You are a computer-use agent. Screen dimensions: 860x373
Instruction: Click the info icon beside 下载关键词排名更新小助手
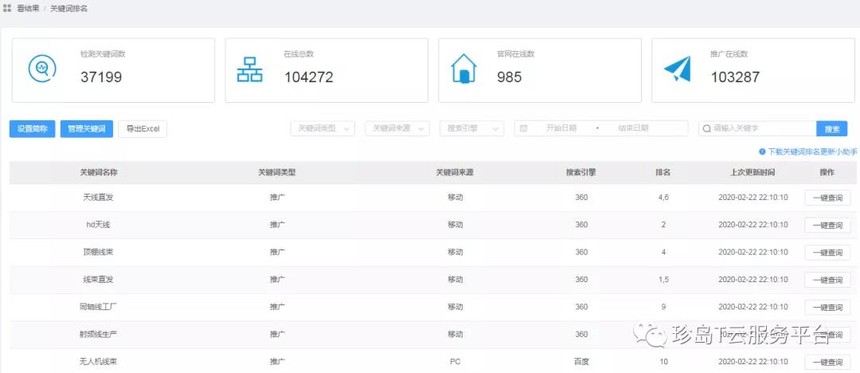762,151
